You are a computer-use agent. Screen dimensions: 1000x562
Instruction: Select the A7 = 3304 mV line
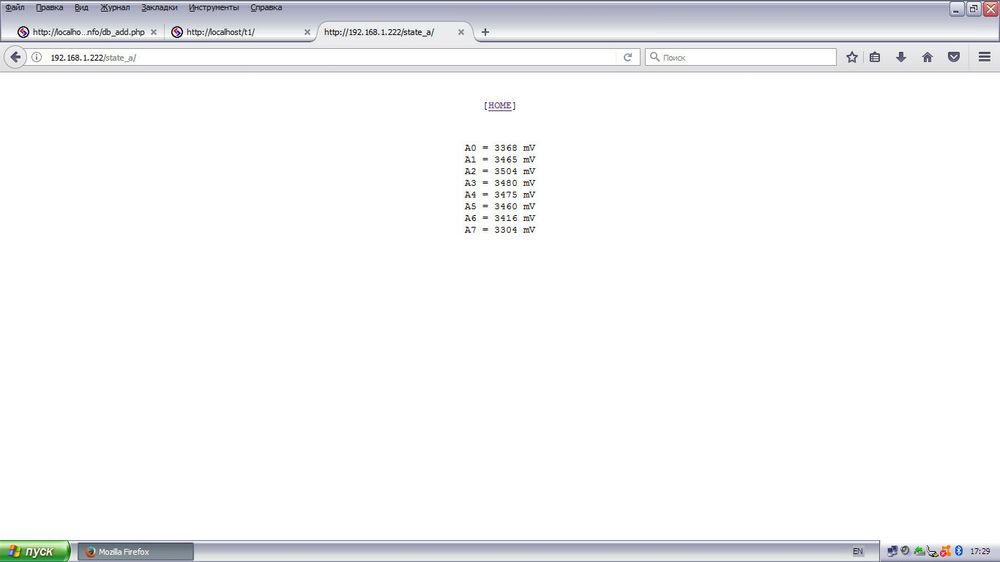(499, 230)
